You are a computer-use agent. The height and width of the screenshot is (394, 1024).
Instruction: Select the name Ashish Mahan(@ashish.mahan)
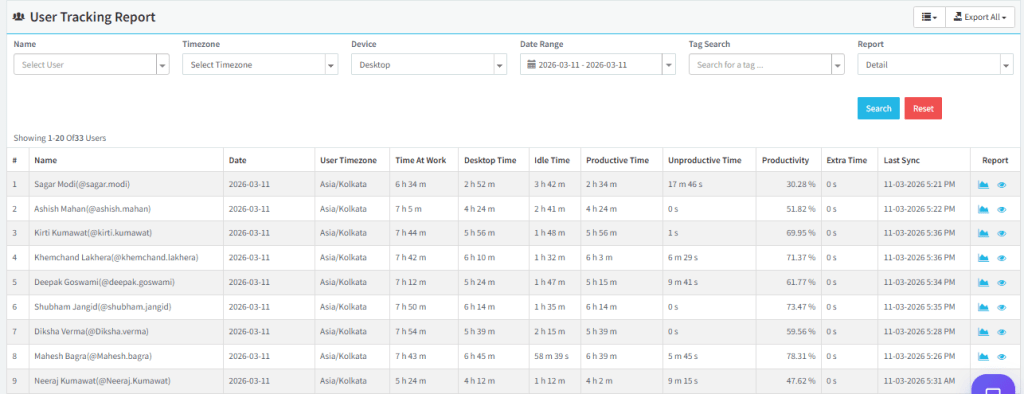[93, 209]
